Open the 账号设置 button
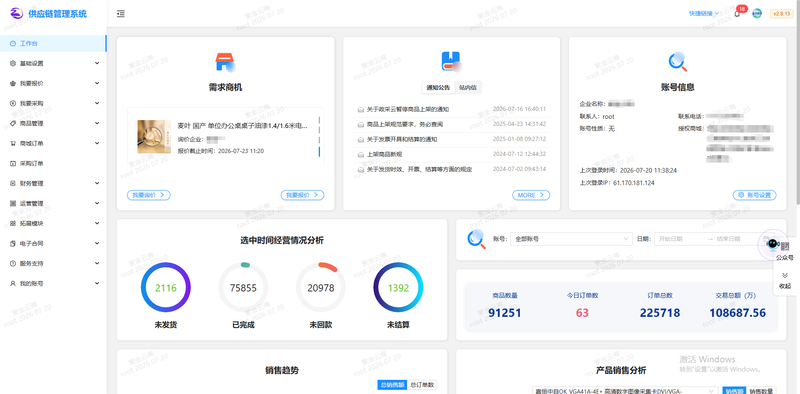 (755, 195)
